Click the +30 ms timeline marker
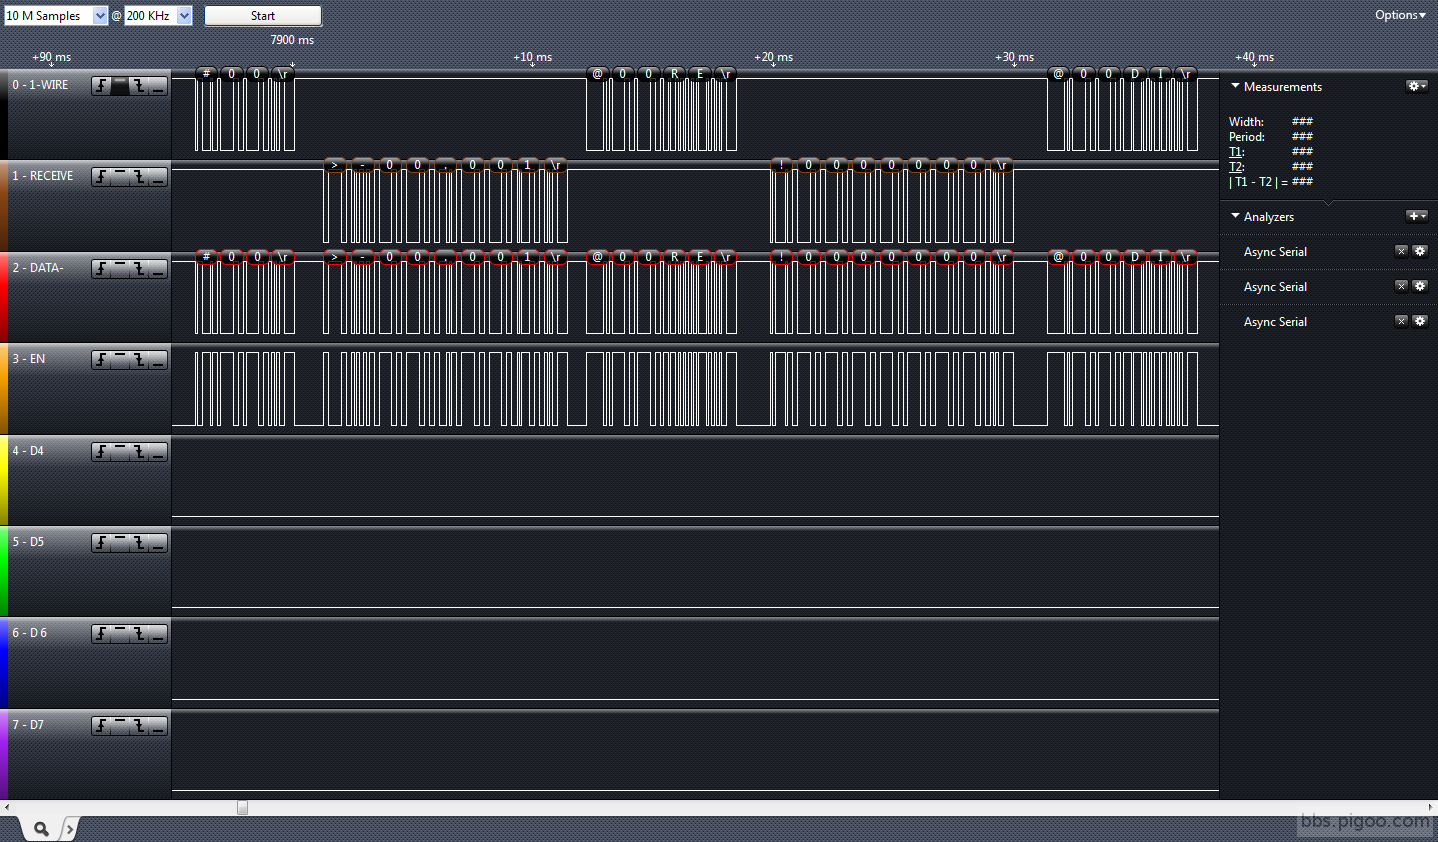 pos(1014,57)
